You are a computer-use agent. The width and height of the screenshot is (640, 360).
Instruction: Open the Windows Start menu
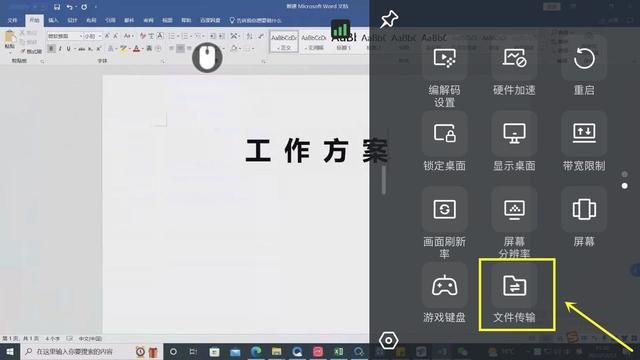point(10,351)
